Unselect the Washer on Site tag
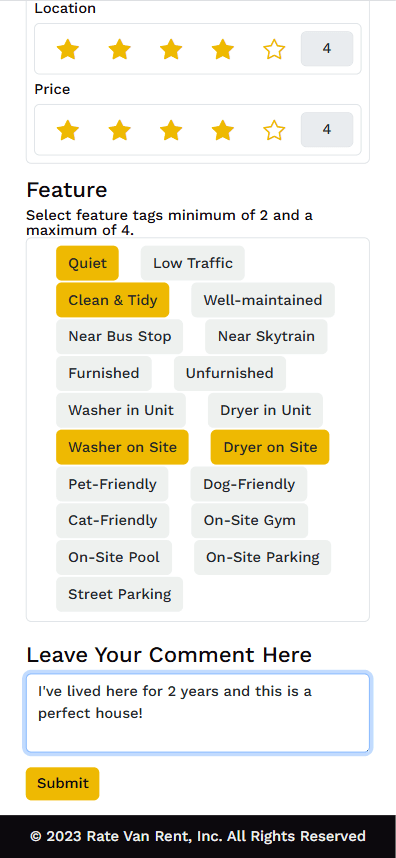Screen dimensions: 396x858 [x=123, y=447]
